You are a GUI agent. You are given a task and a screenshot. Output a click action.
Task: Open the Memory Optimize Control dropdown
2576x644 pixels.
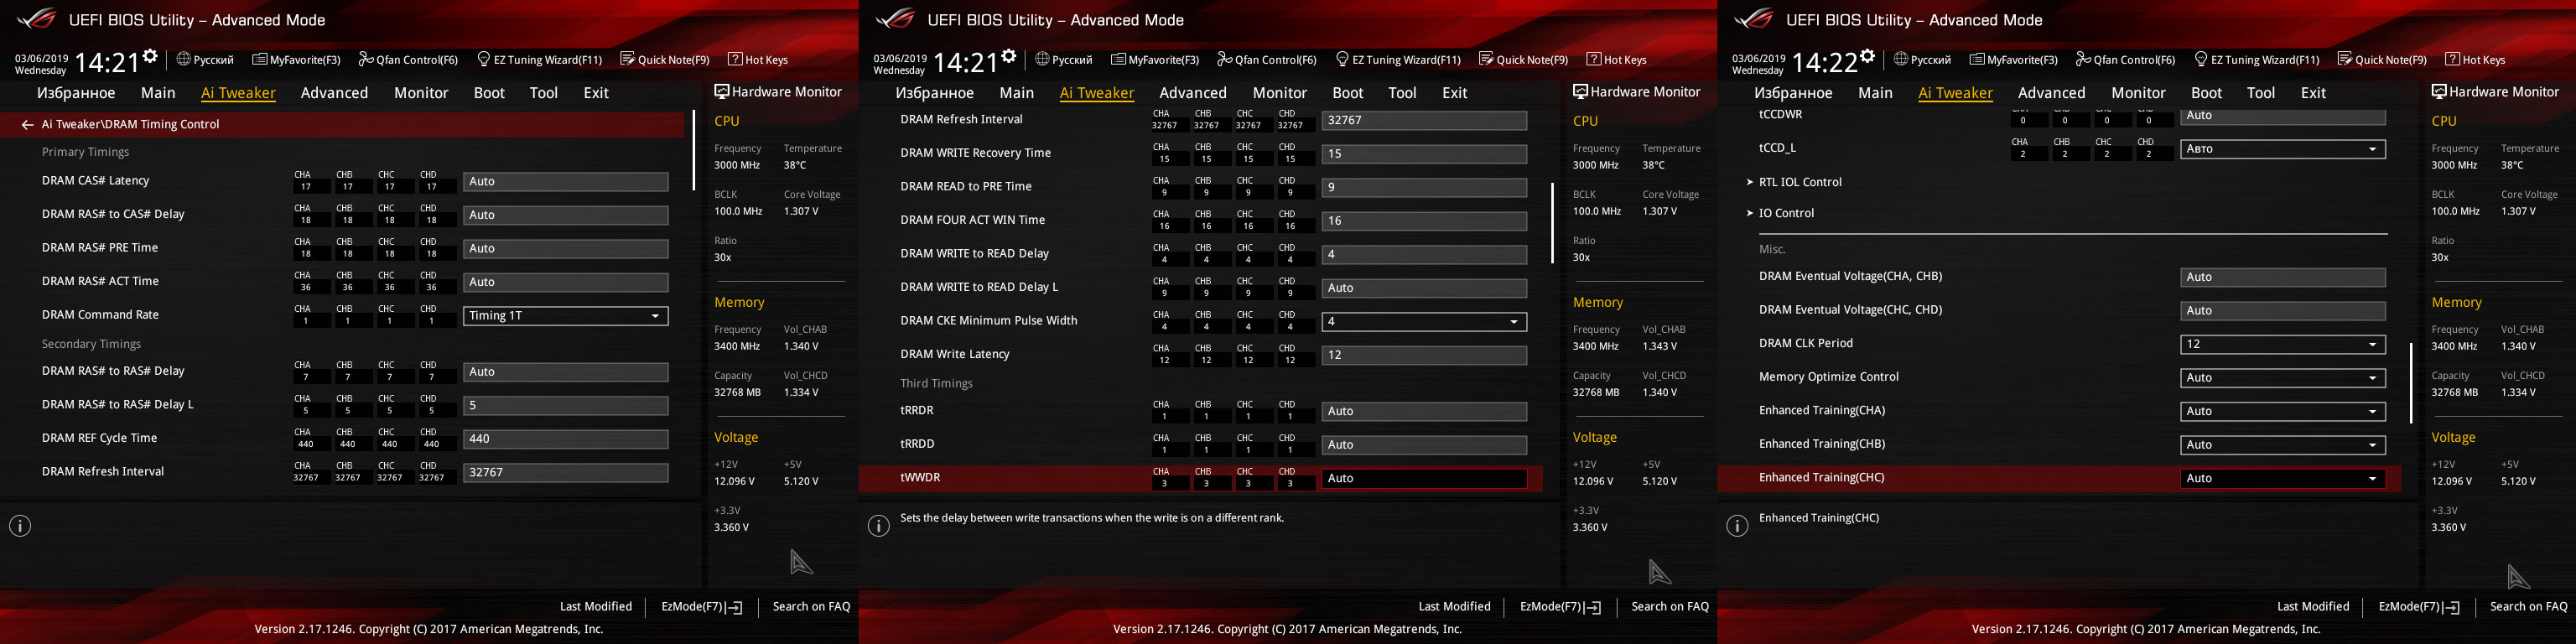2283,378
